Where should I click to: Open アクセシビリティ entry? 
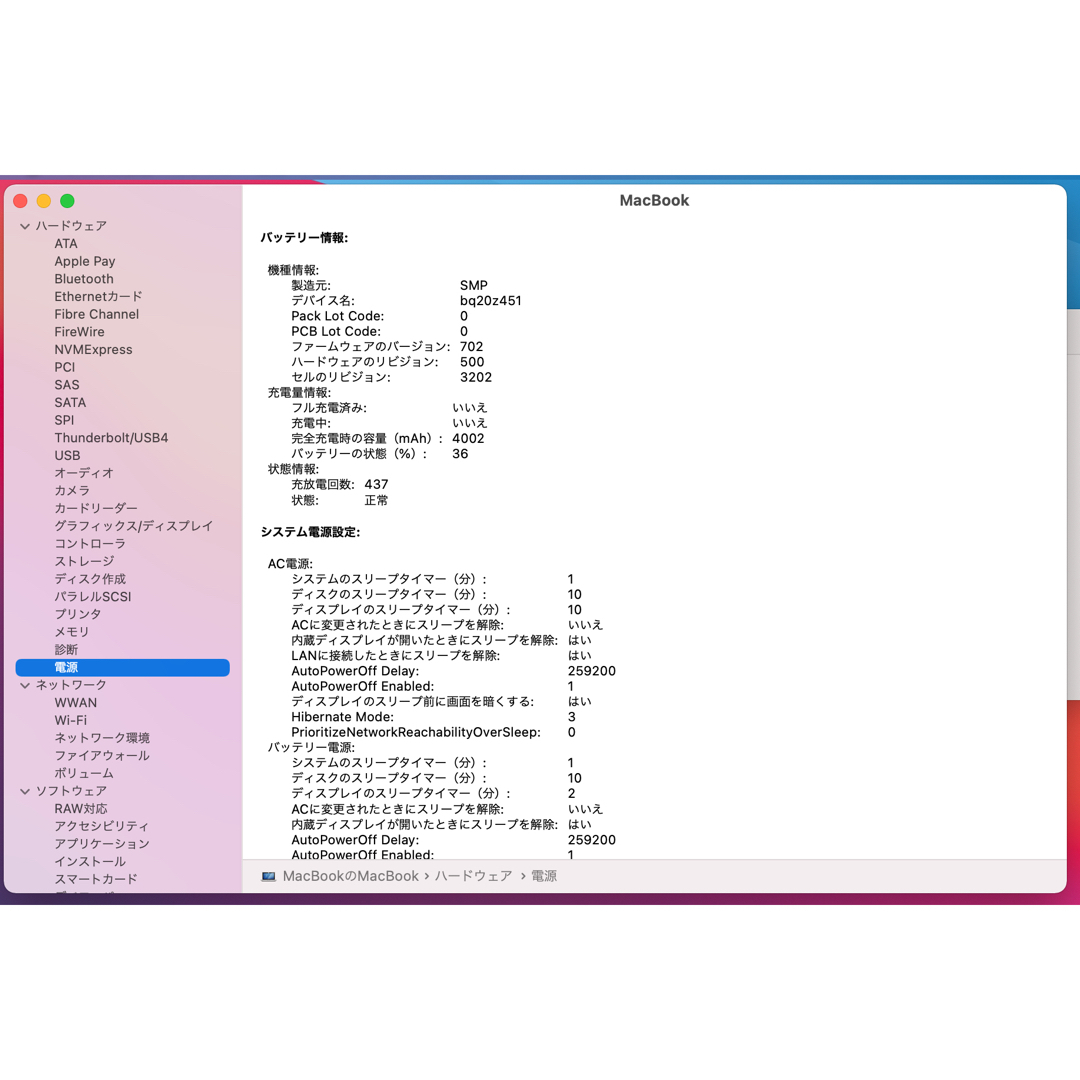[101, 827]
